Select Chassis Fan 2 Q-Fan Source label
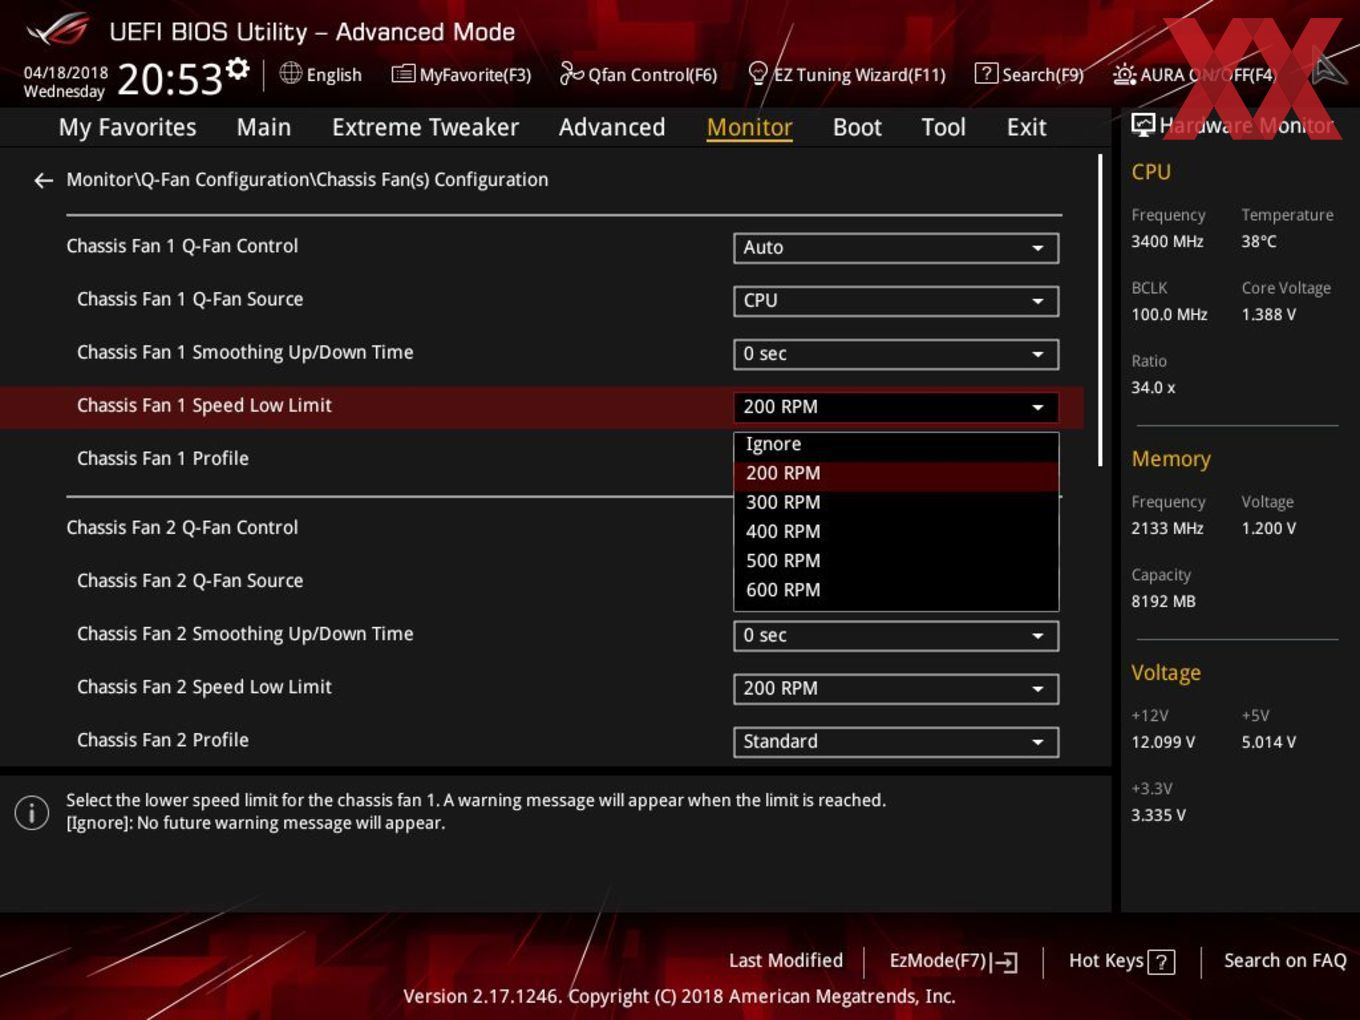 click(x=190, y=580)
